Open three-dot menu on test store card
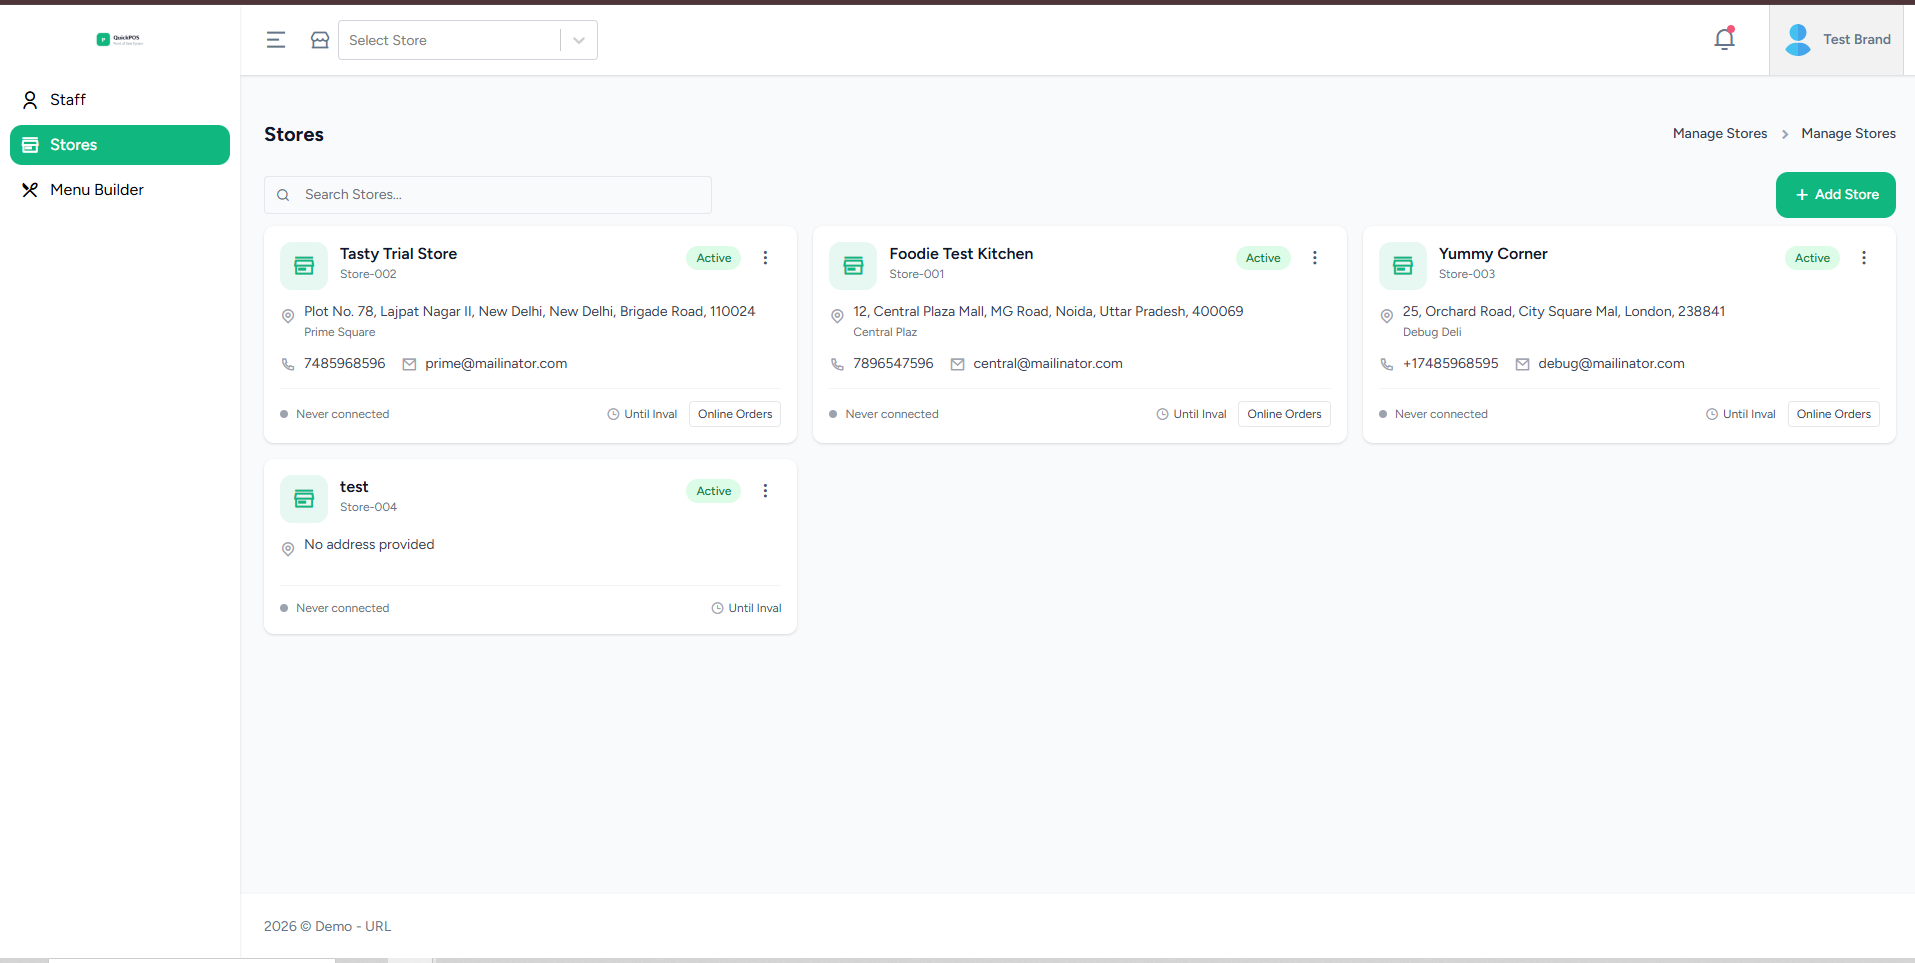 (x=765, y=491)
